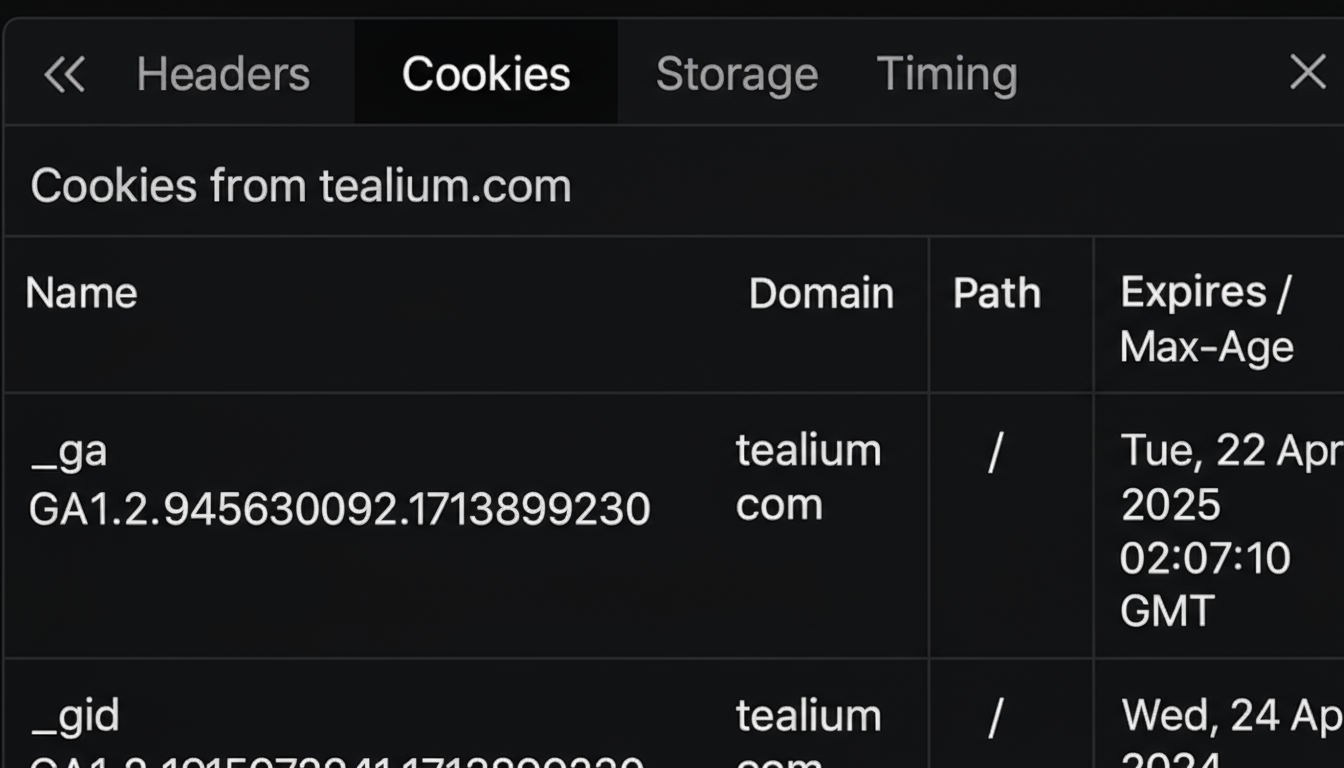1344x768 pixels.
Task: Click the path cell of the _ga row
Action: pyautogui.click(x=995, y=452)
